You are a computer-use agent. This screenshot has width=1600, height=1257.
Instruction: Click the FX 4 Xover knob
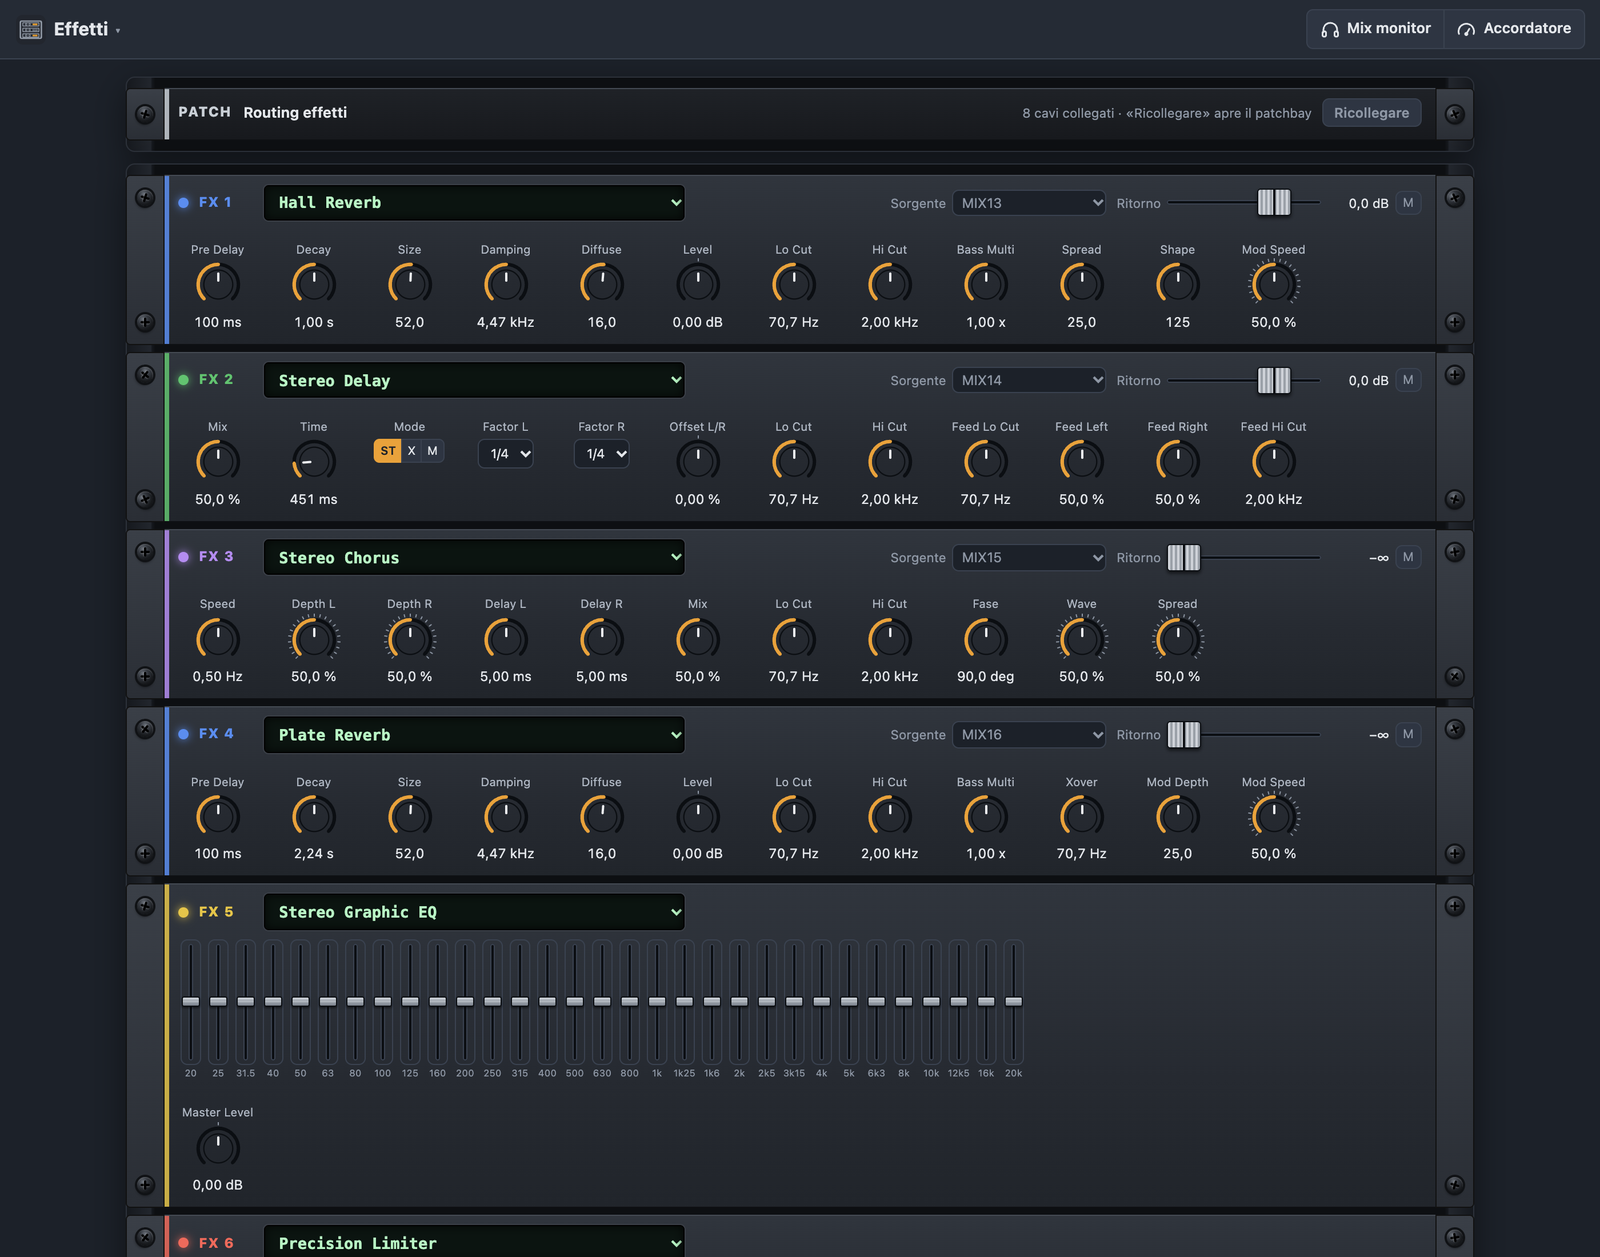pos(1082,816)
